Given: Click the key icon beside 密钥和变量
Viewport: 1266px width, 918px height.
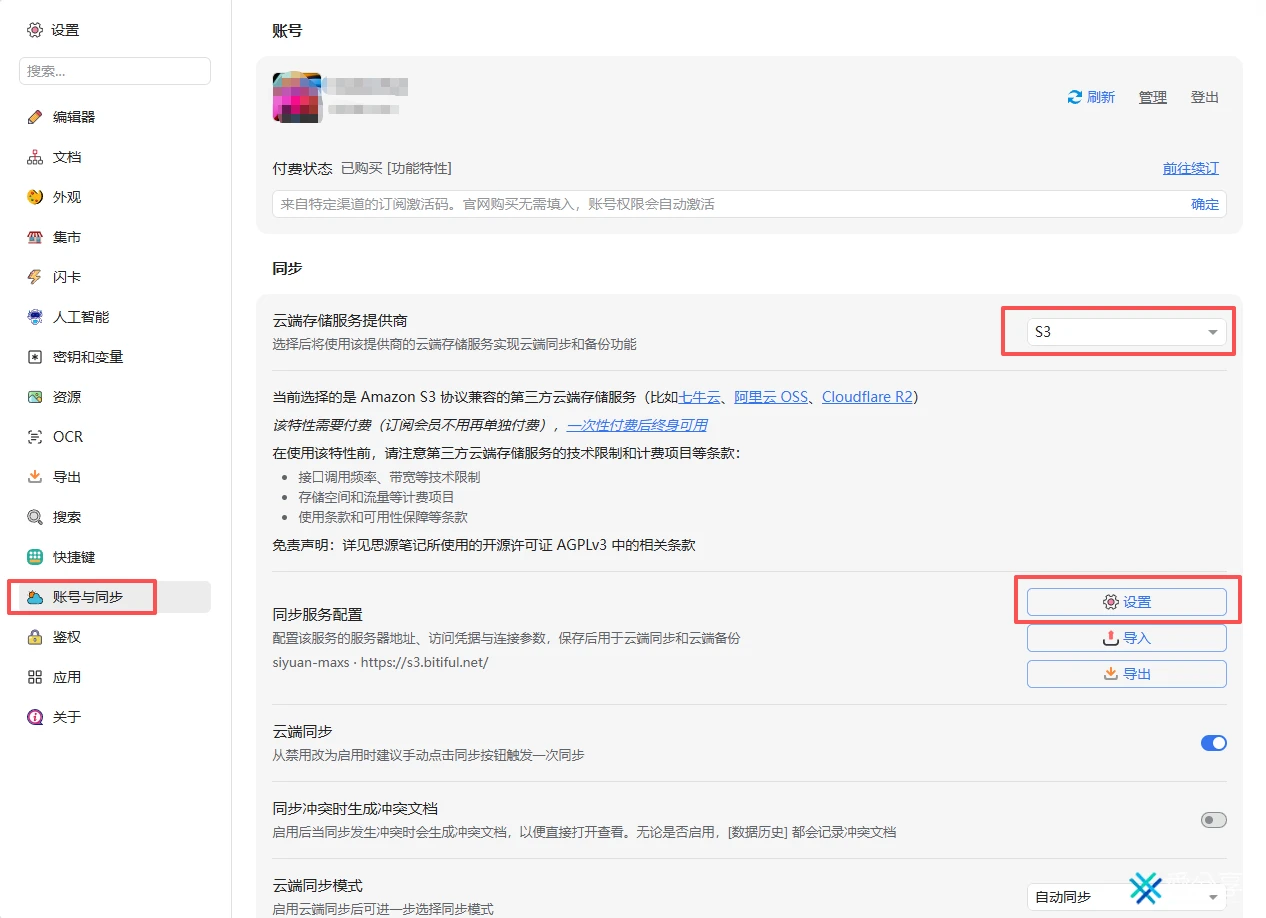Looking at the screenshot, I should point(35,357).
